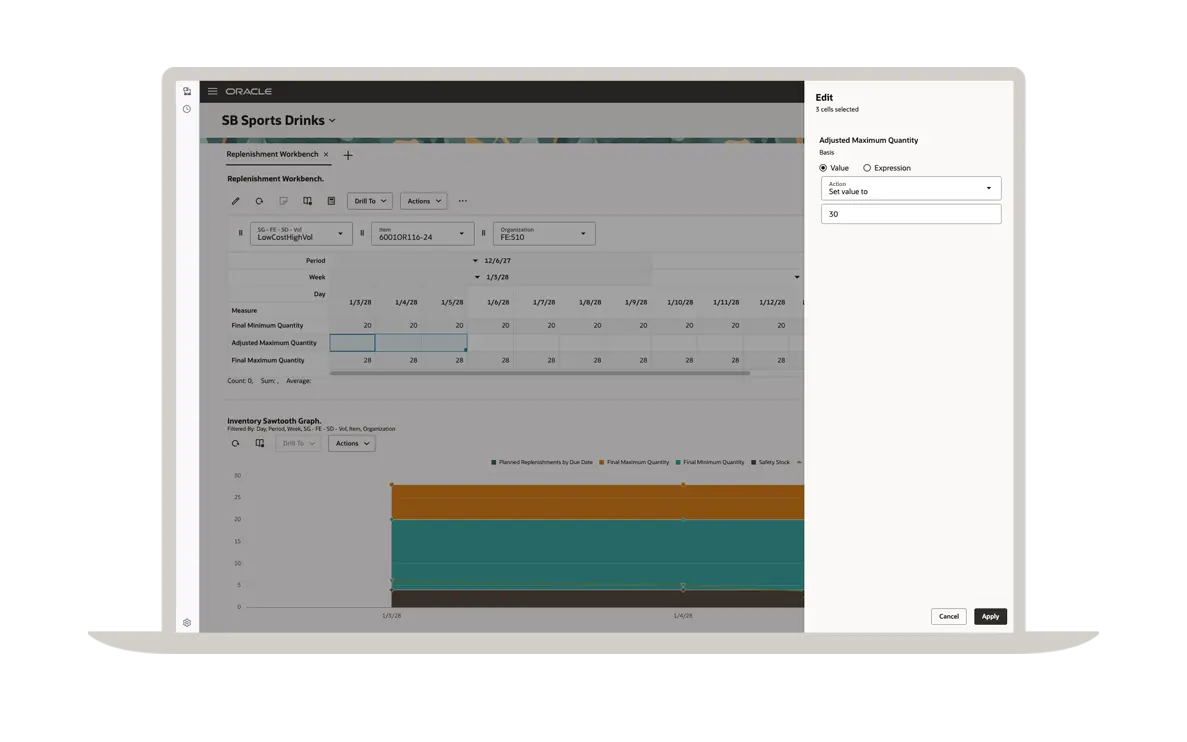
Task: Open the hamburger navigation menu
Action: tap(212, 91)
